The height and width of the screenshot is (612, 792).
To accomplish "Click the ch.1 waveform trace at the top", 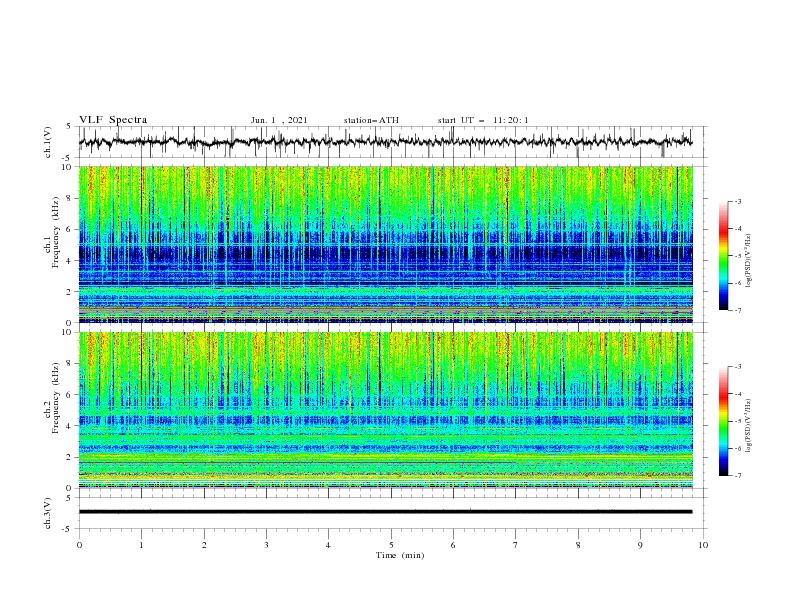I will click(x=385, y=142).
